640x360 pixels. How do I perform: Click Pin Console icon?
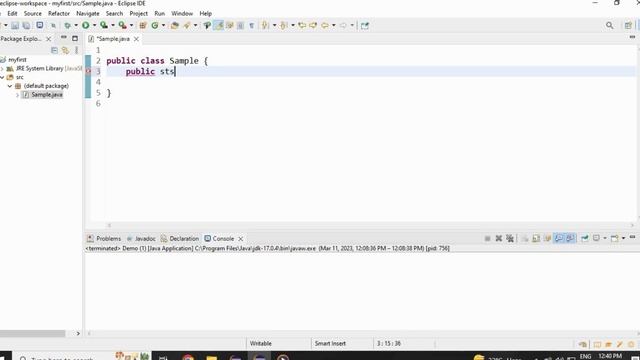tap(584, 238)
